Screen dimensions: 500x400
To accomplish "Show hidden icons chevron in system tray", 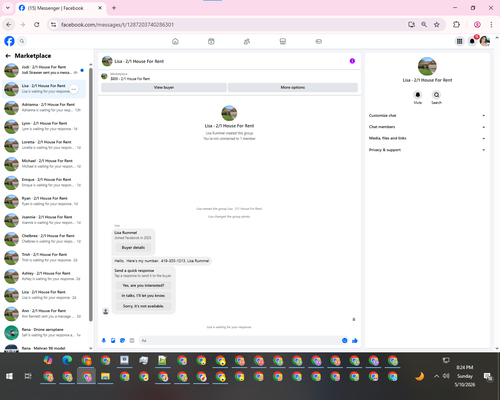I will pyautogui.click(x=436, y=376).
